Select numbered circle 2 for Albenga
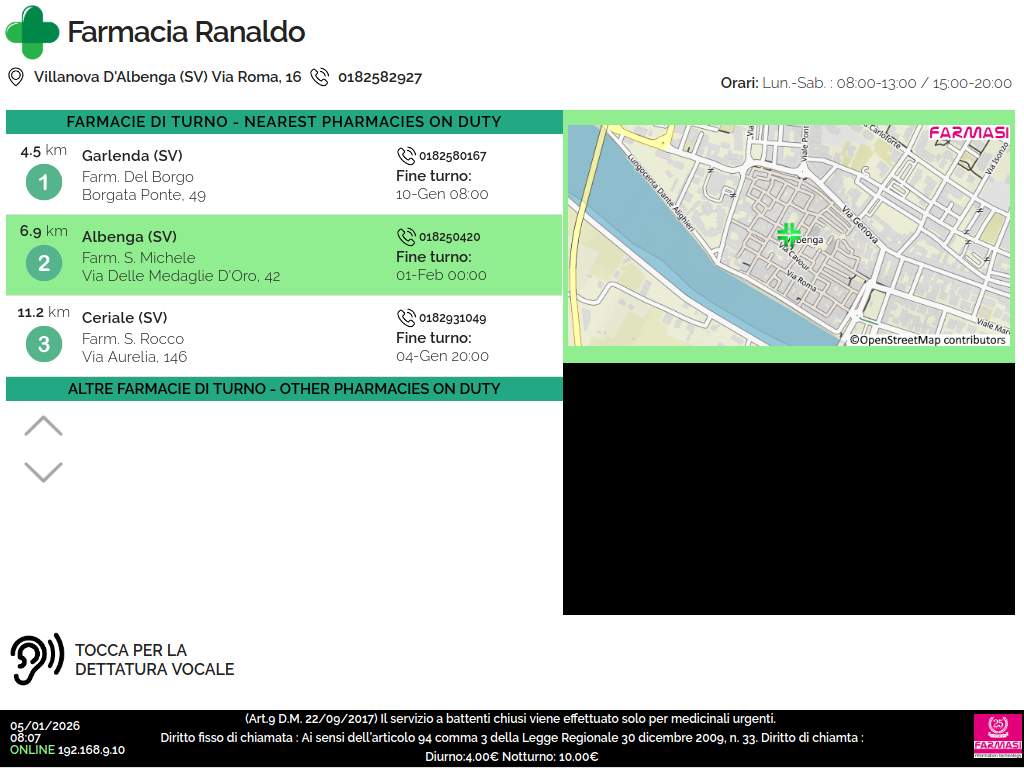 coord(43,264)
